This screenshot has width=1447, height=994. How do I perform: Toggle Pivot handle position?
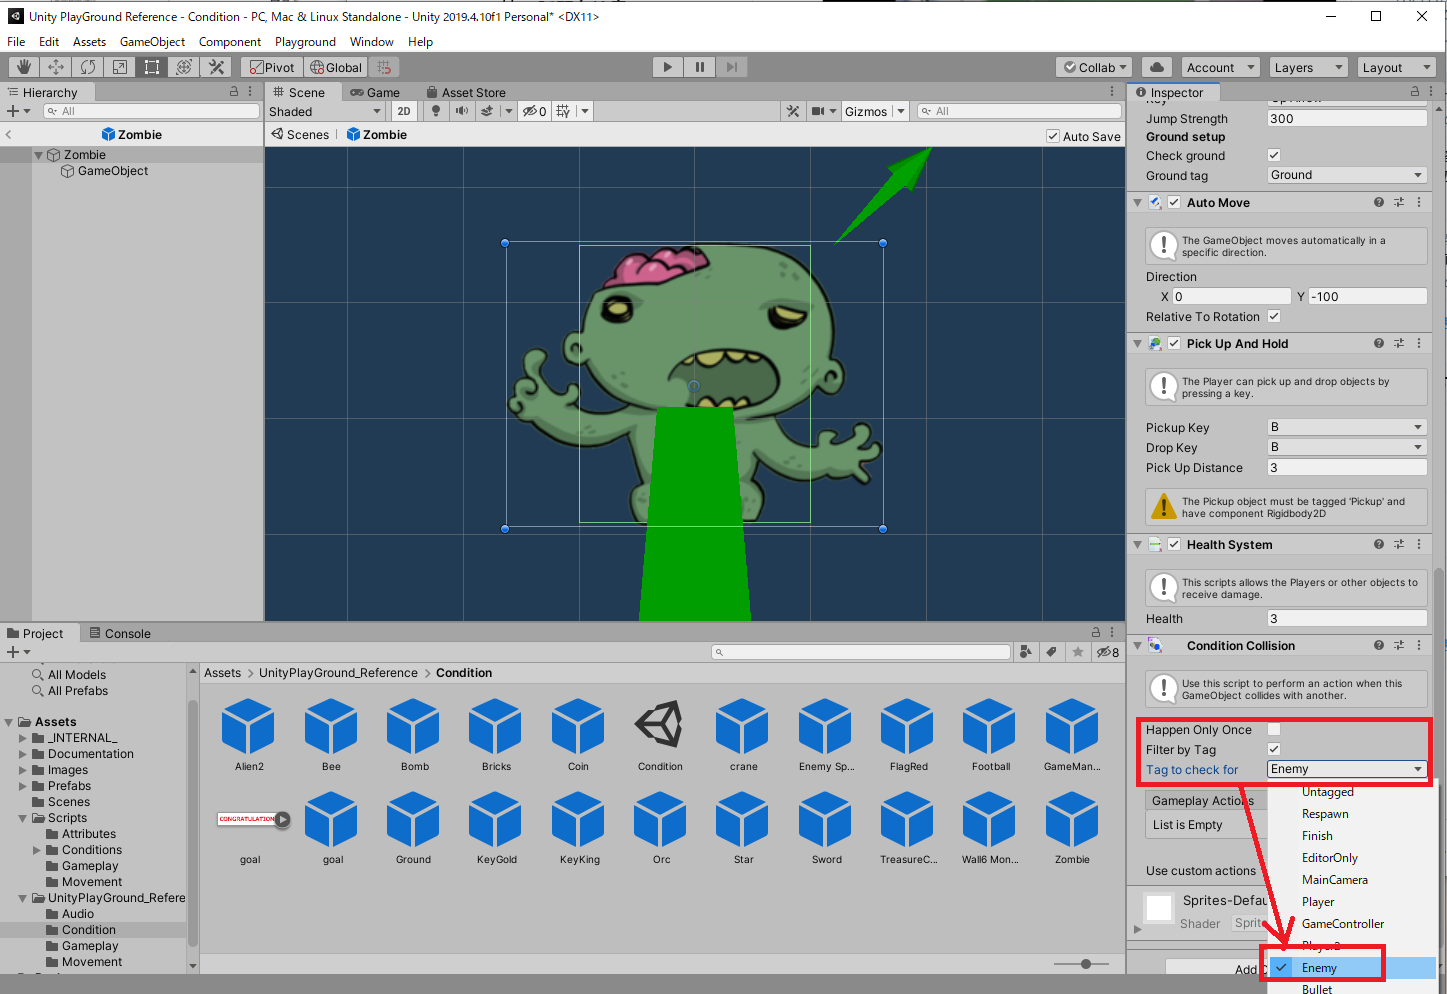(x=272, y=67)
